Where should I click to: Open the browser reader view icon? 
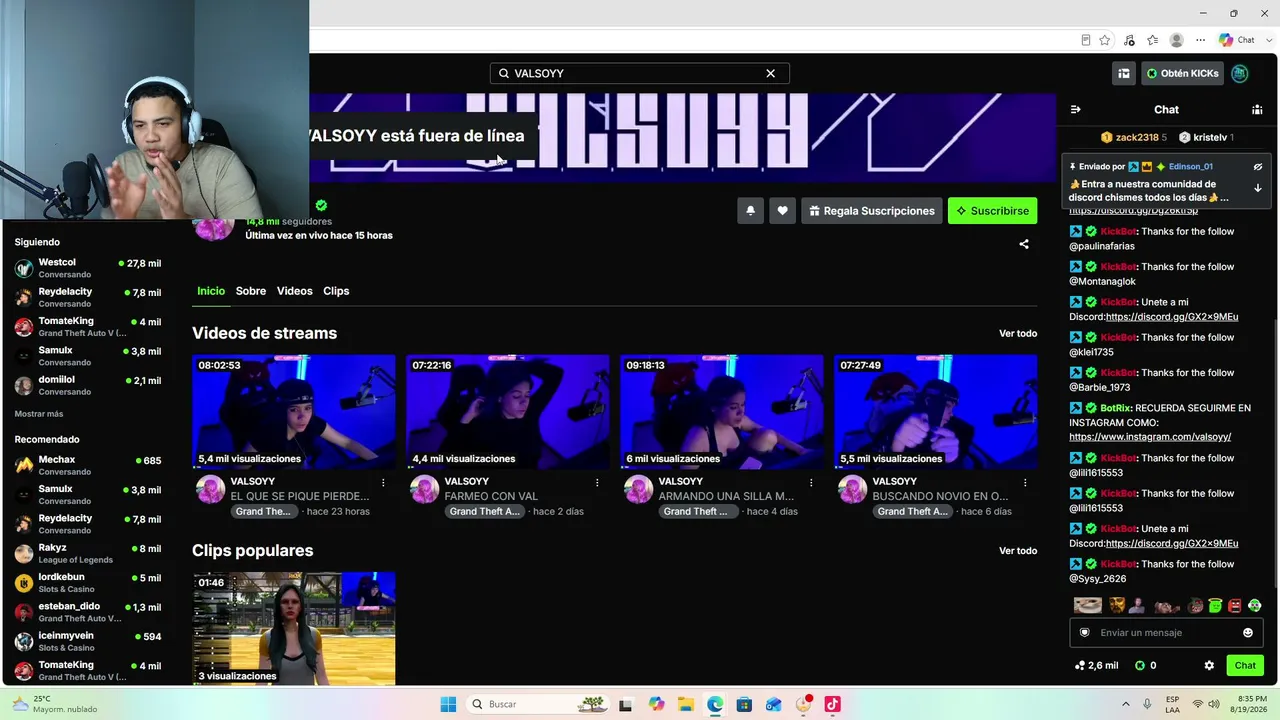tap(1086, 40)
